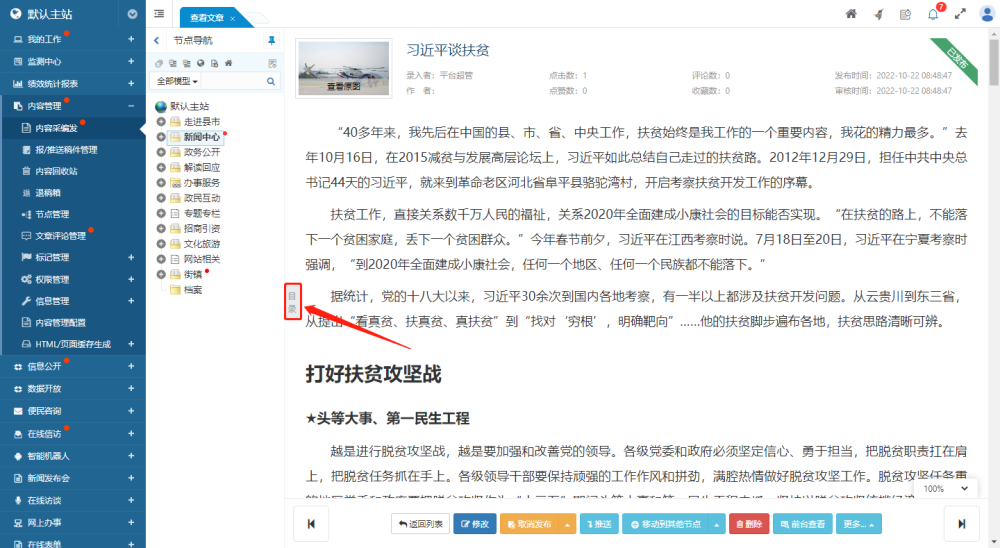Go to previous article with left arrow
This screenshot has height=548, width=1000.
click(x=311, y=523)
